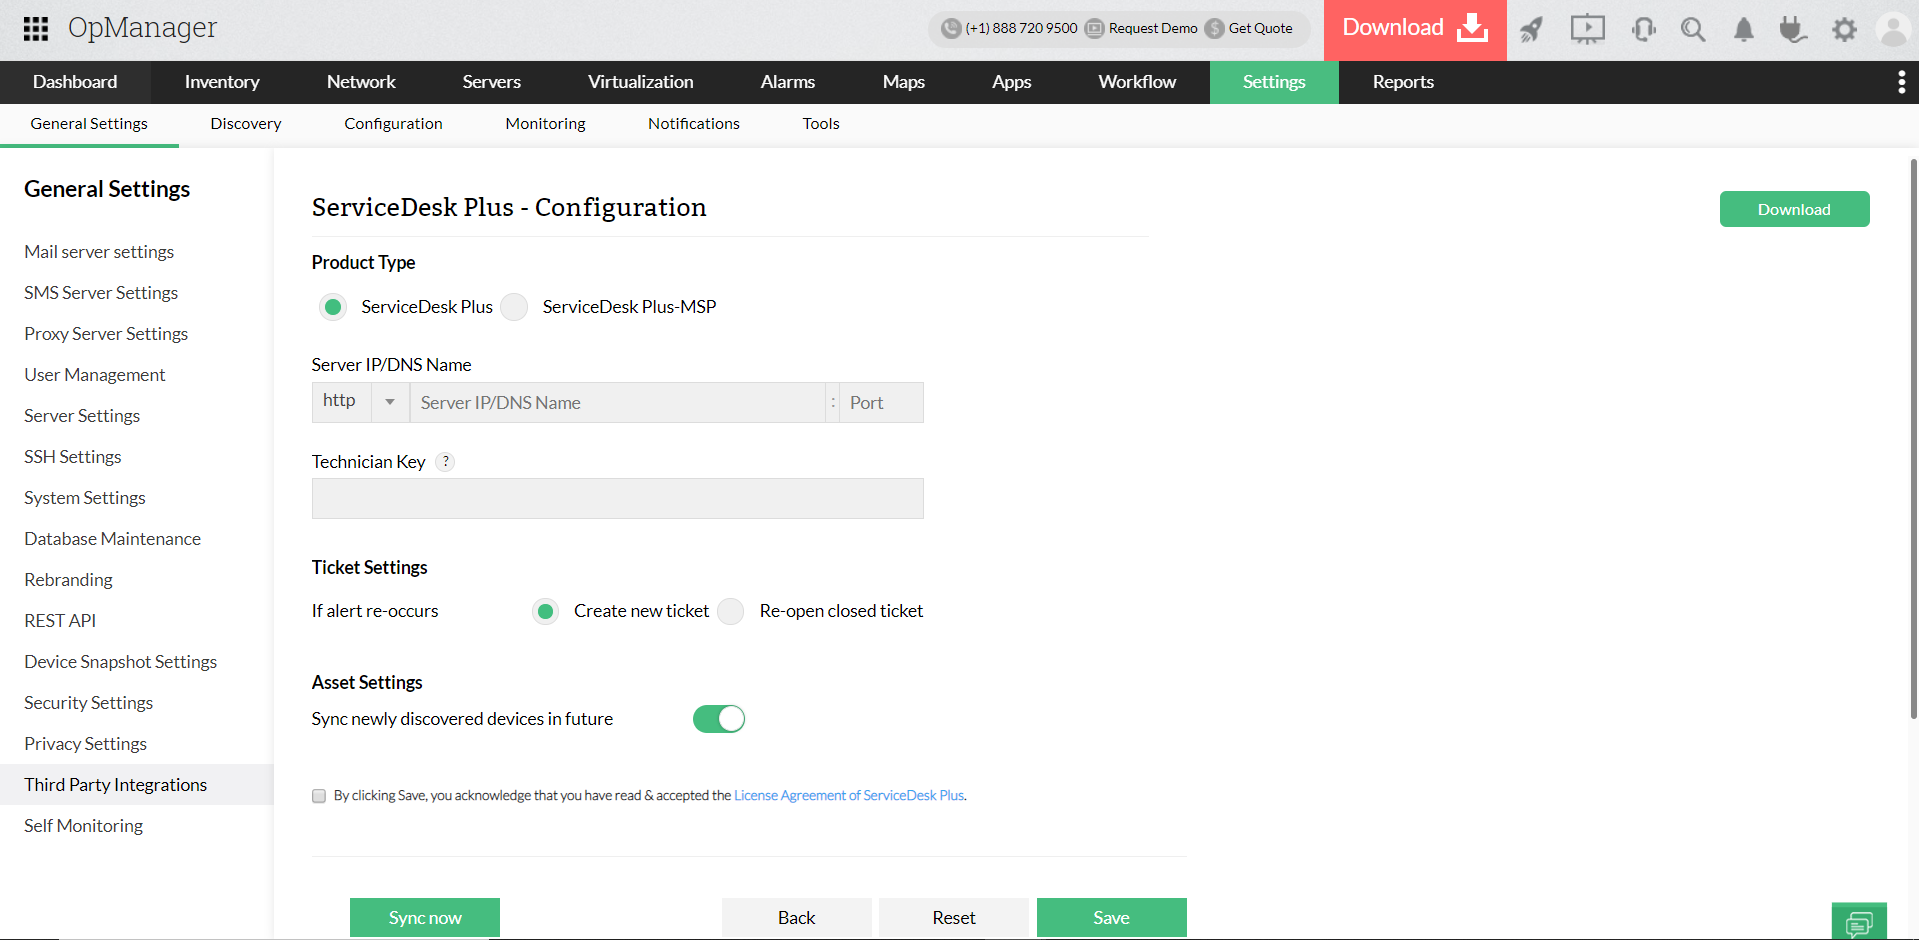Open REST API settings
Image resolution: width=1919 pixels, height=940 pixels.
pyautogui.click(x=60, y=621)
